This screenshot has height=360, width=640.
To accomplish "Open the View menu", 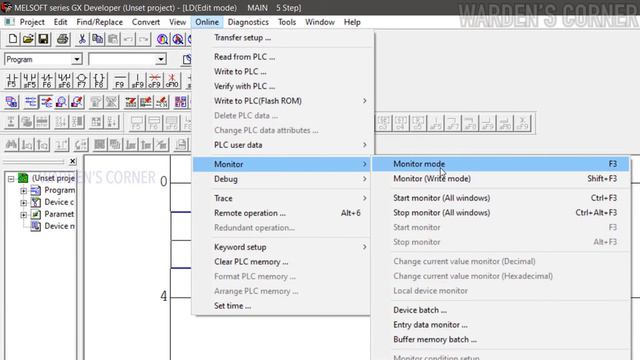I will click(x=178, y=22).
